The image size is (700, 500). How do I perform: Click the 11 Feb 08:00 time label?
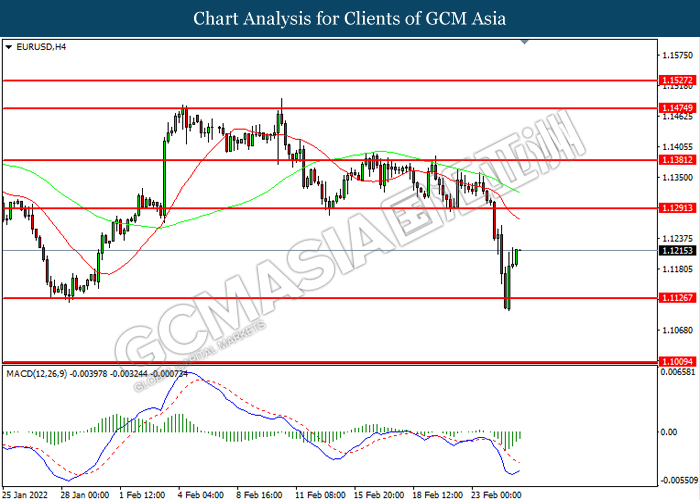(x=320, y=495)
